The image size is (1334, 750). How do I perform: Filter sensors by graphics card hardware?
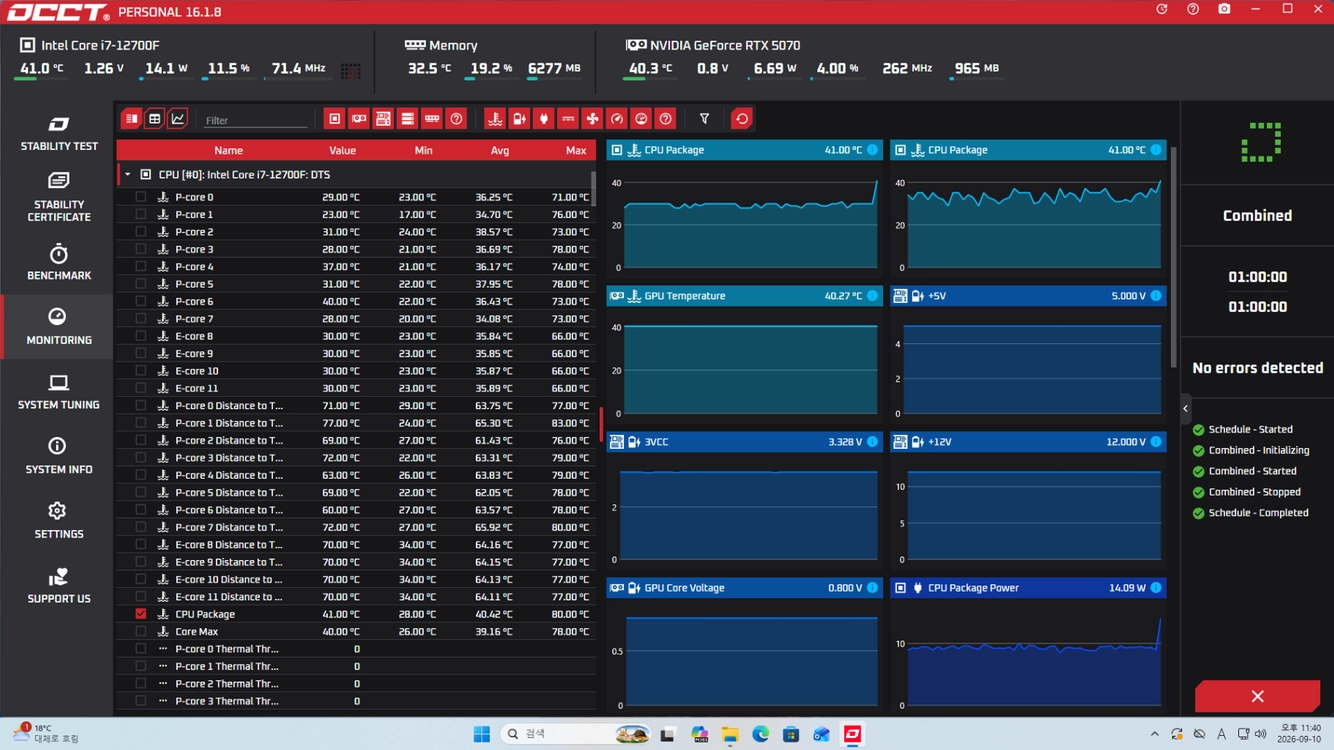click(x=359, y=119)
